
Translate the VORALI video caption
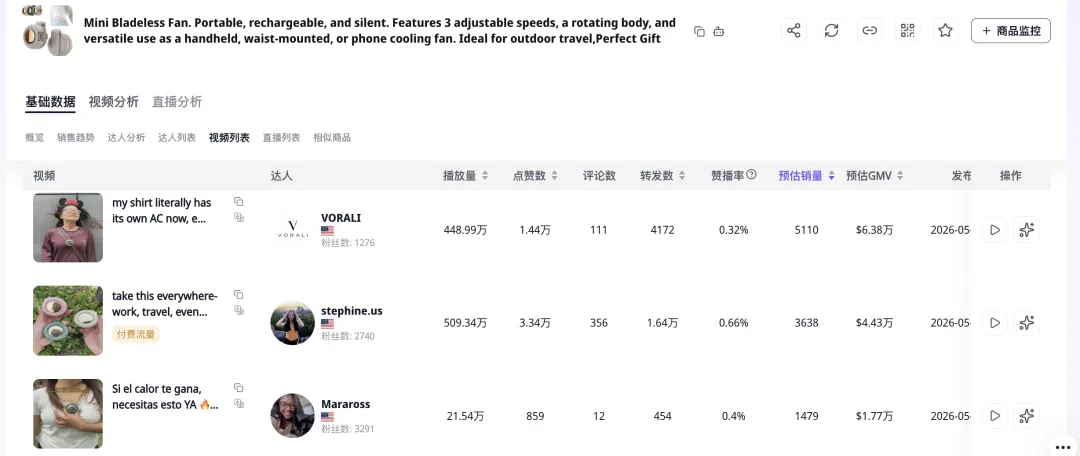238,217
